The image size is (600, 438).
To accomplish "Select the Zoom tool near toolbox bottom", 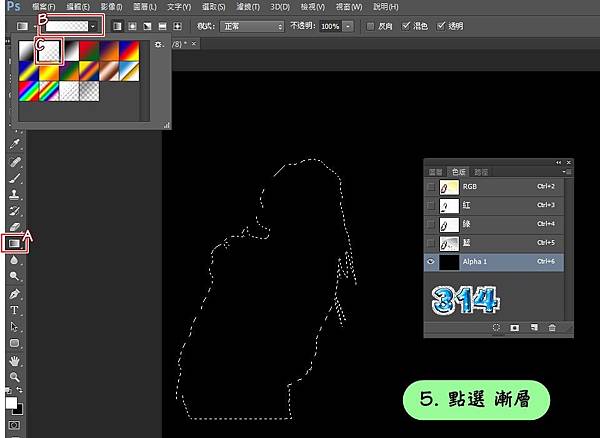I will point(15,377).
